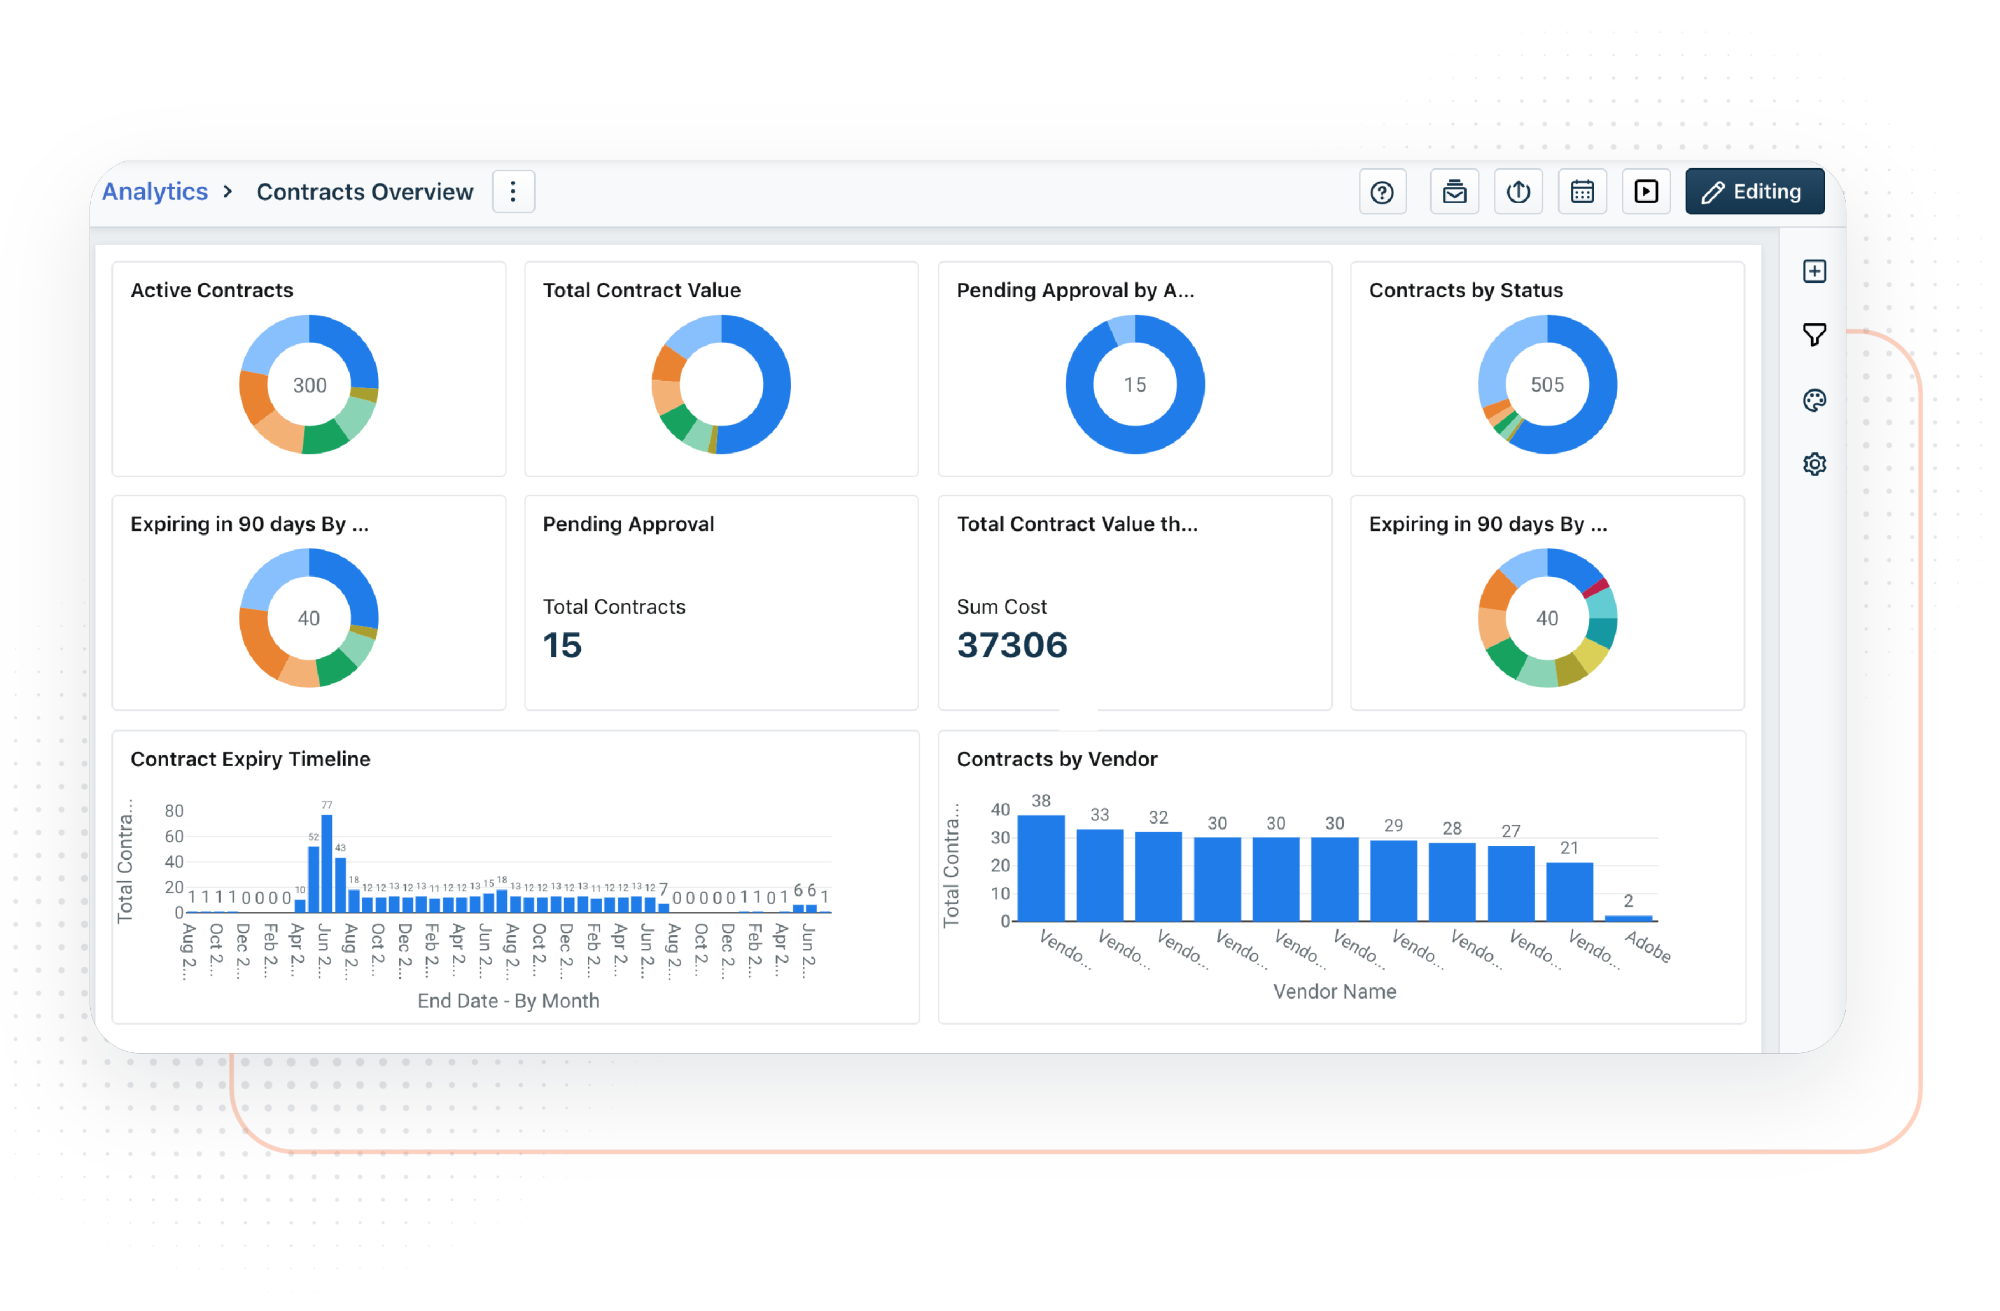Open the inbox/mail icon in the toolbar
Viewport: 2000px width, 1311px height.
(1454, 191)
